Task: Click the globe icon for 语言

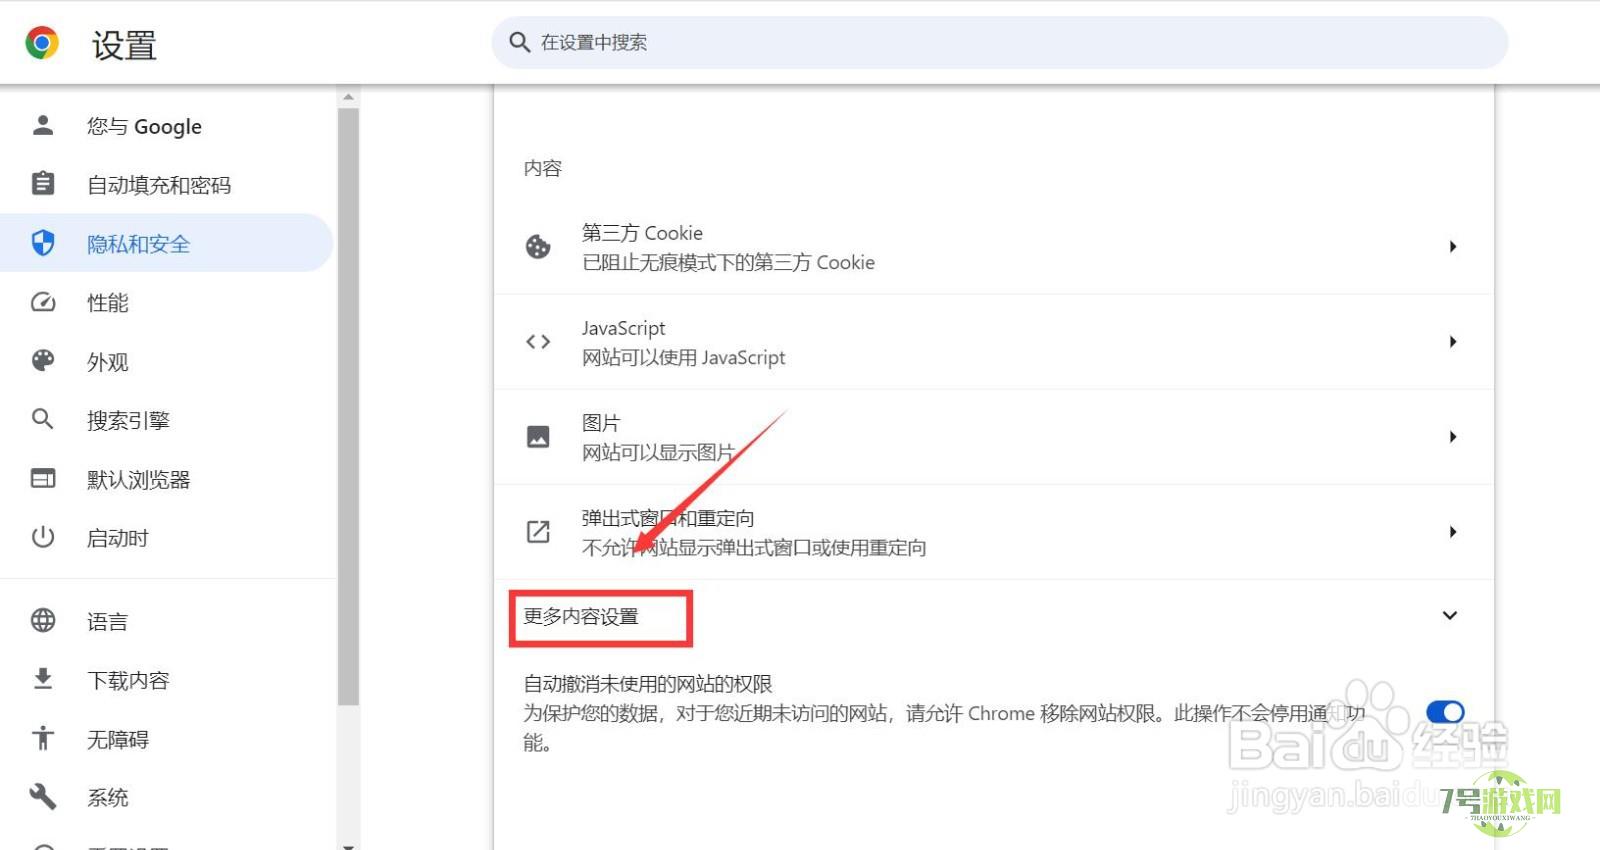Action: [42, 620]
